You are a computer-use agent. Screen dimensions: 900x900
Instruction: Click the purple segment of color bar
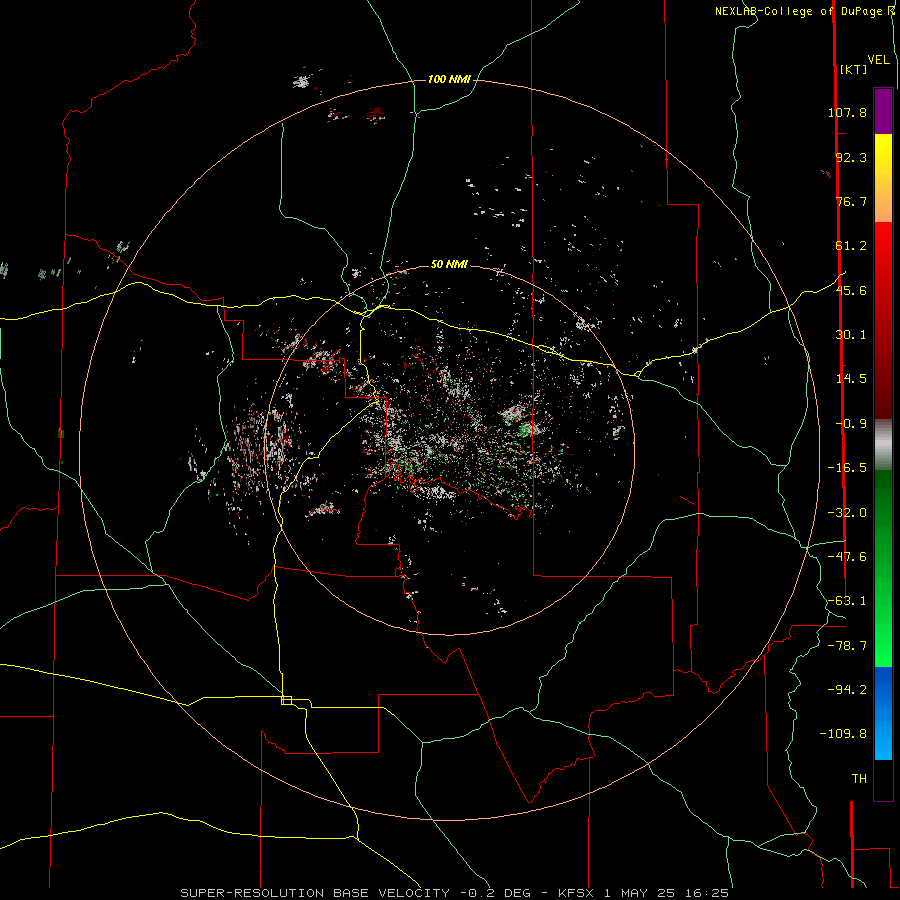click(883, 111)
